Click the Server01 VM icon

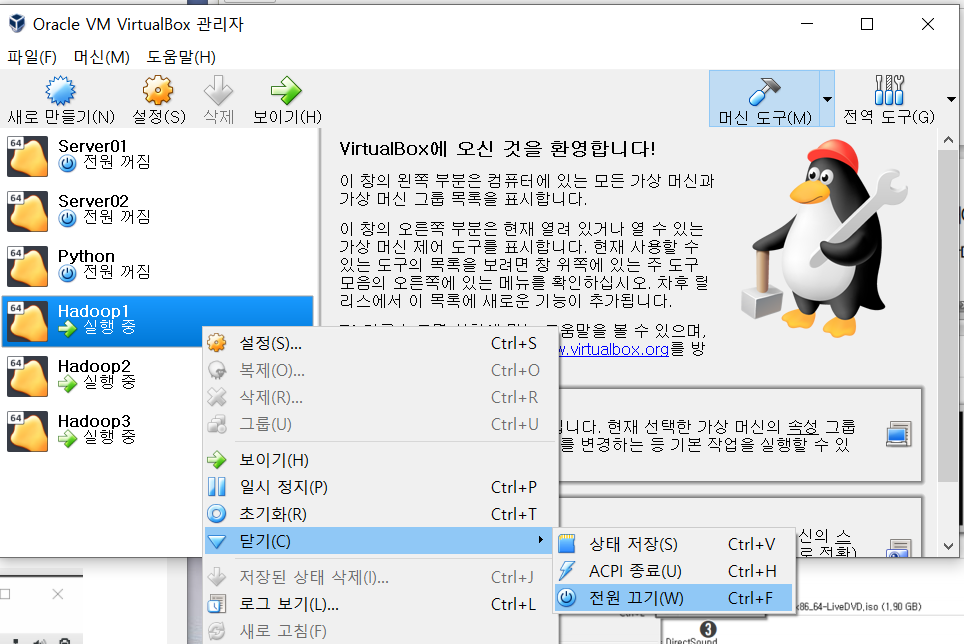pos(28,156)
